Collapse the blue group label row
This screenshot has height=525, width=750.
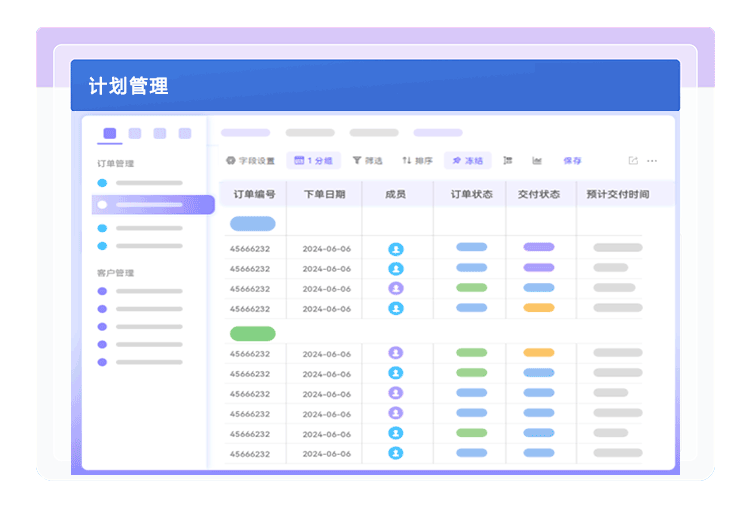click(252, 224)
